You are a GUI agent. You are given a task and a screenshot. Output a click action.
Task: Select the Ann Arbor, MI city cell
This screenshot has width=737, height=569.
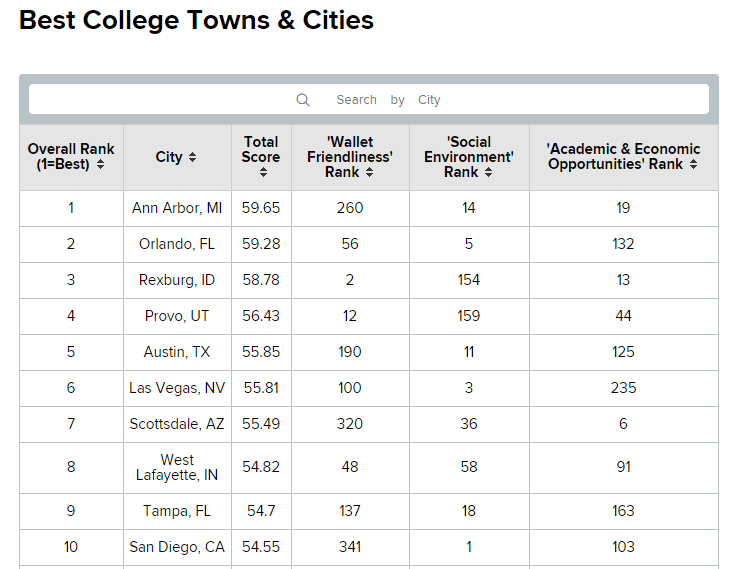point(177,208)
